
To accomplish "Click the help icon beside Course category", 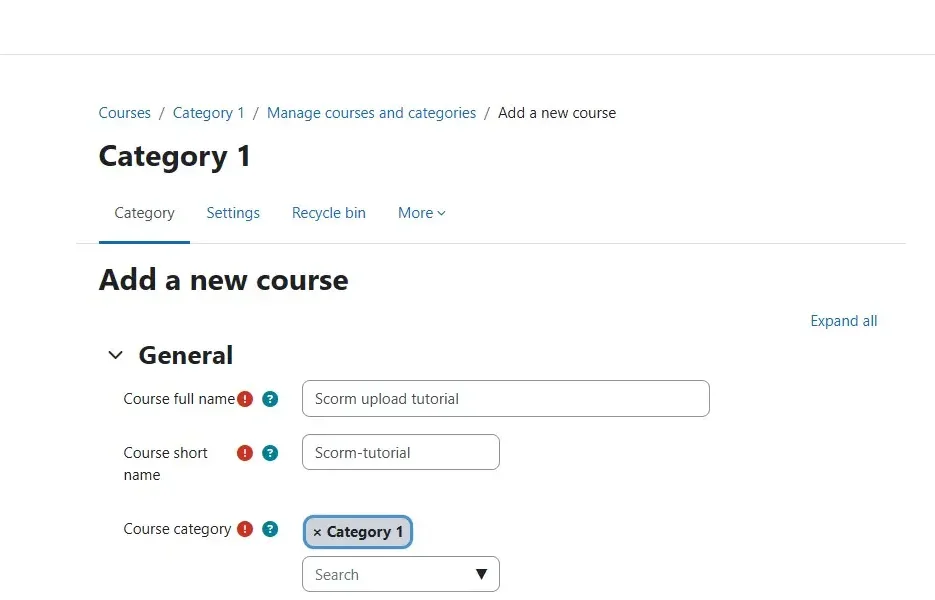I will (269, 529).
